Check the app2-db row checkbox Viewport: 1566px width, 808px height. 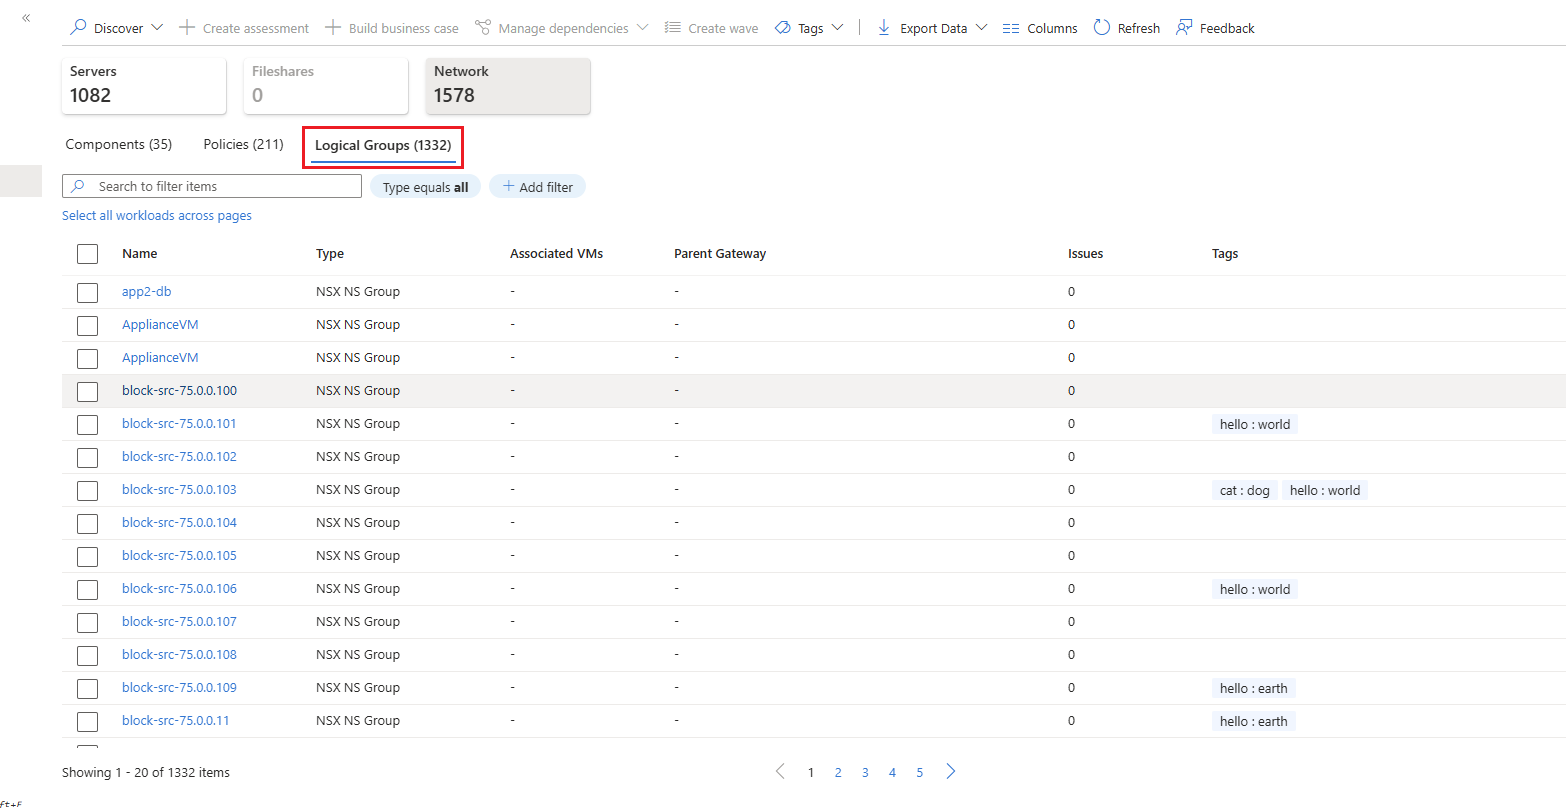point(88,292)
